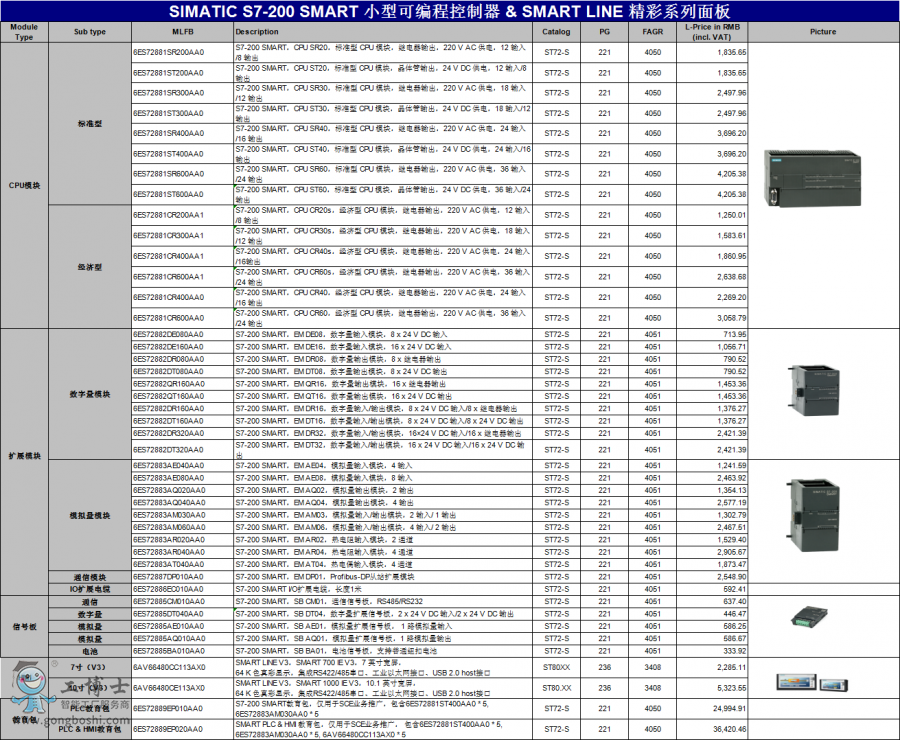Click the 经济型 sub type cell
The width and height of the screenshot is (900, 740).
pos(90,267)
